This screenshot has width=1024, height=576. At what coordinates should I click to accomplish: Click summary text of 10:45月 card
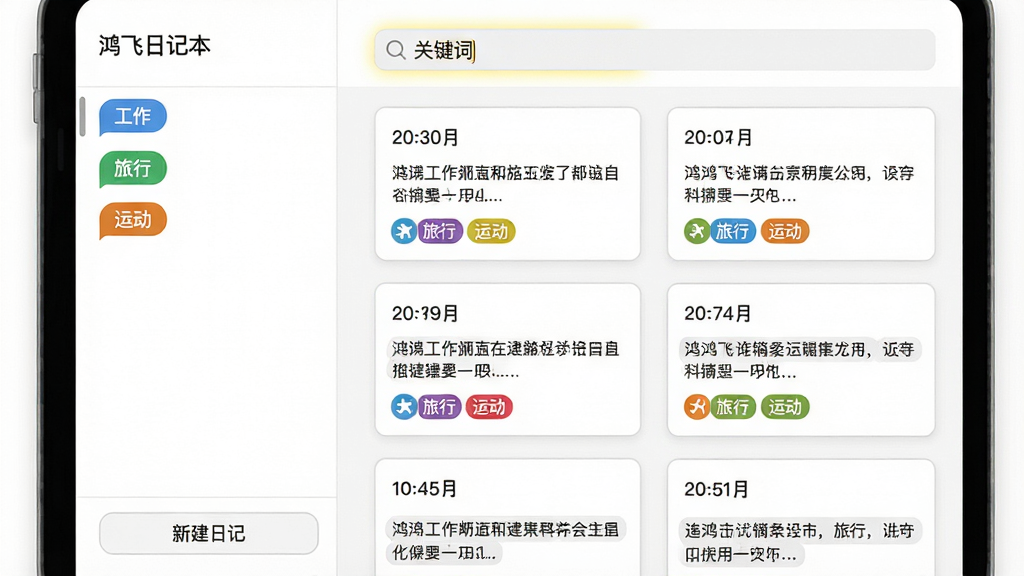505,540
